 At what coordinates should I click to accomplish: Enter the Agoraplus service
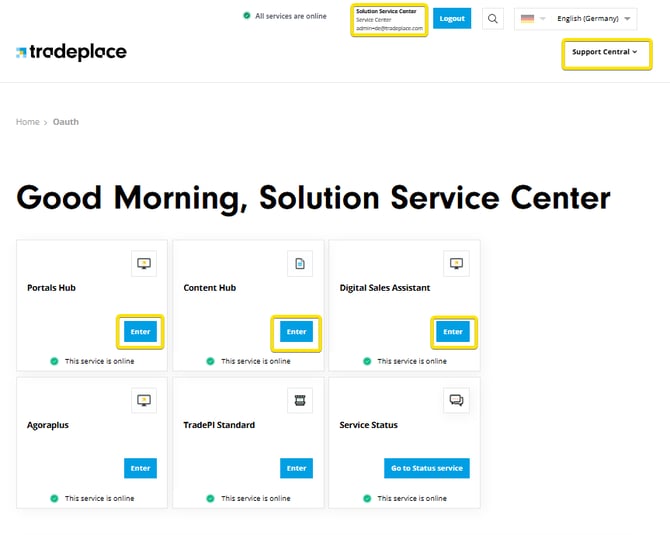pos(141,468)
